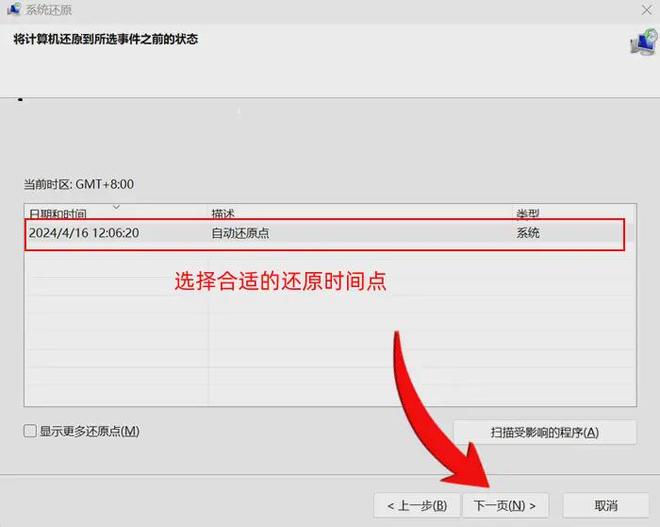Image resolution: width=660 pixels, height=527 pixels.
Task: Click the 当前时区: GMT+8:00 label
Action: (79, 184)
